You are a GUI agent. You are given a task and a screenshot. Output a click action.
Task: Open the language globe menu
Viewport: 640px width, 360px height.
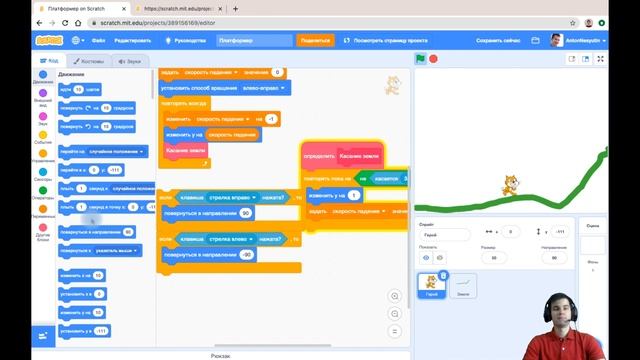coord(78,40)
